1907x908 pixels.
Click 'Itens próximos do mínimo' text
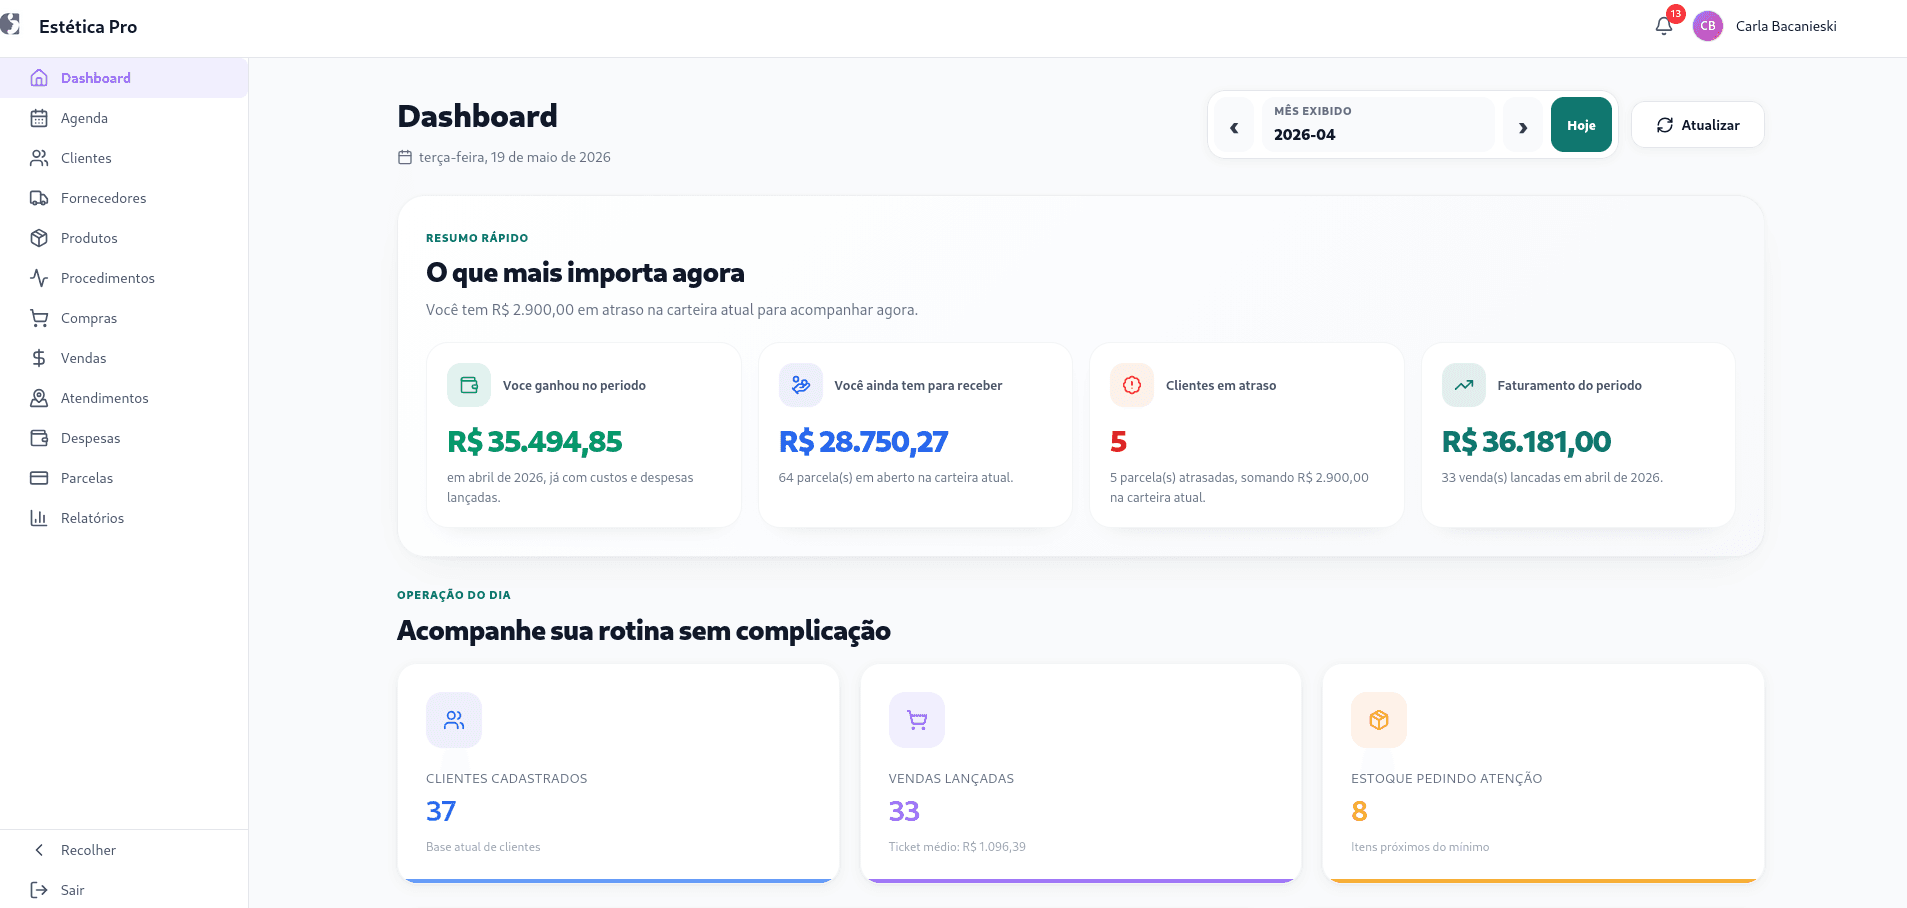click(1420, 847)
